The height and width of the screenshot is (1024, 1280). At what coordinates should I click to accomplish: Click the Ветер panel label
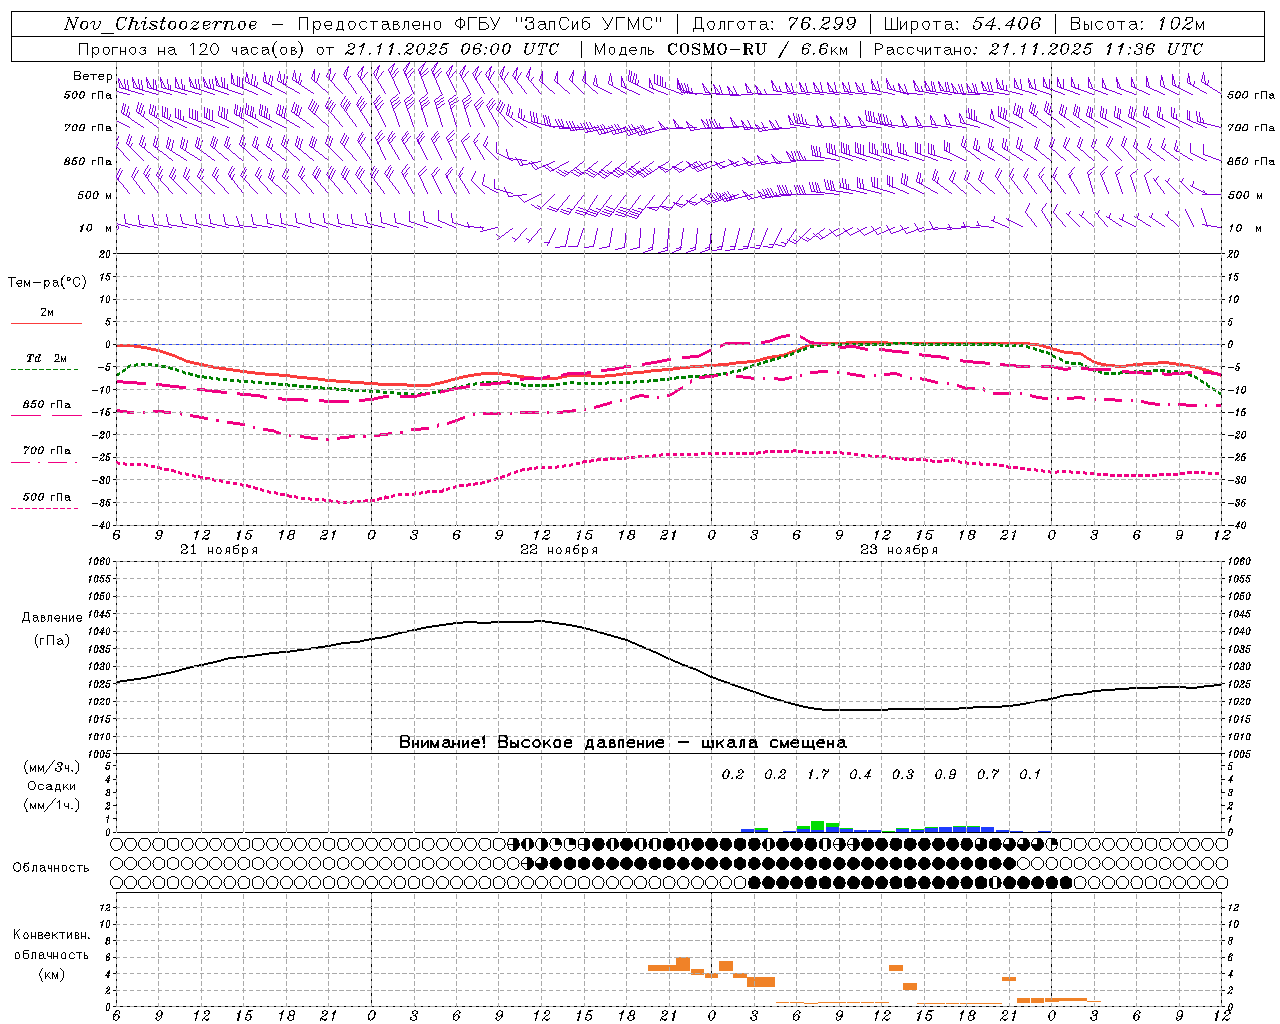(92, 76)
